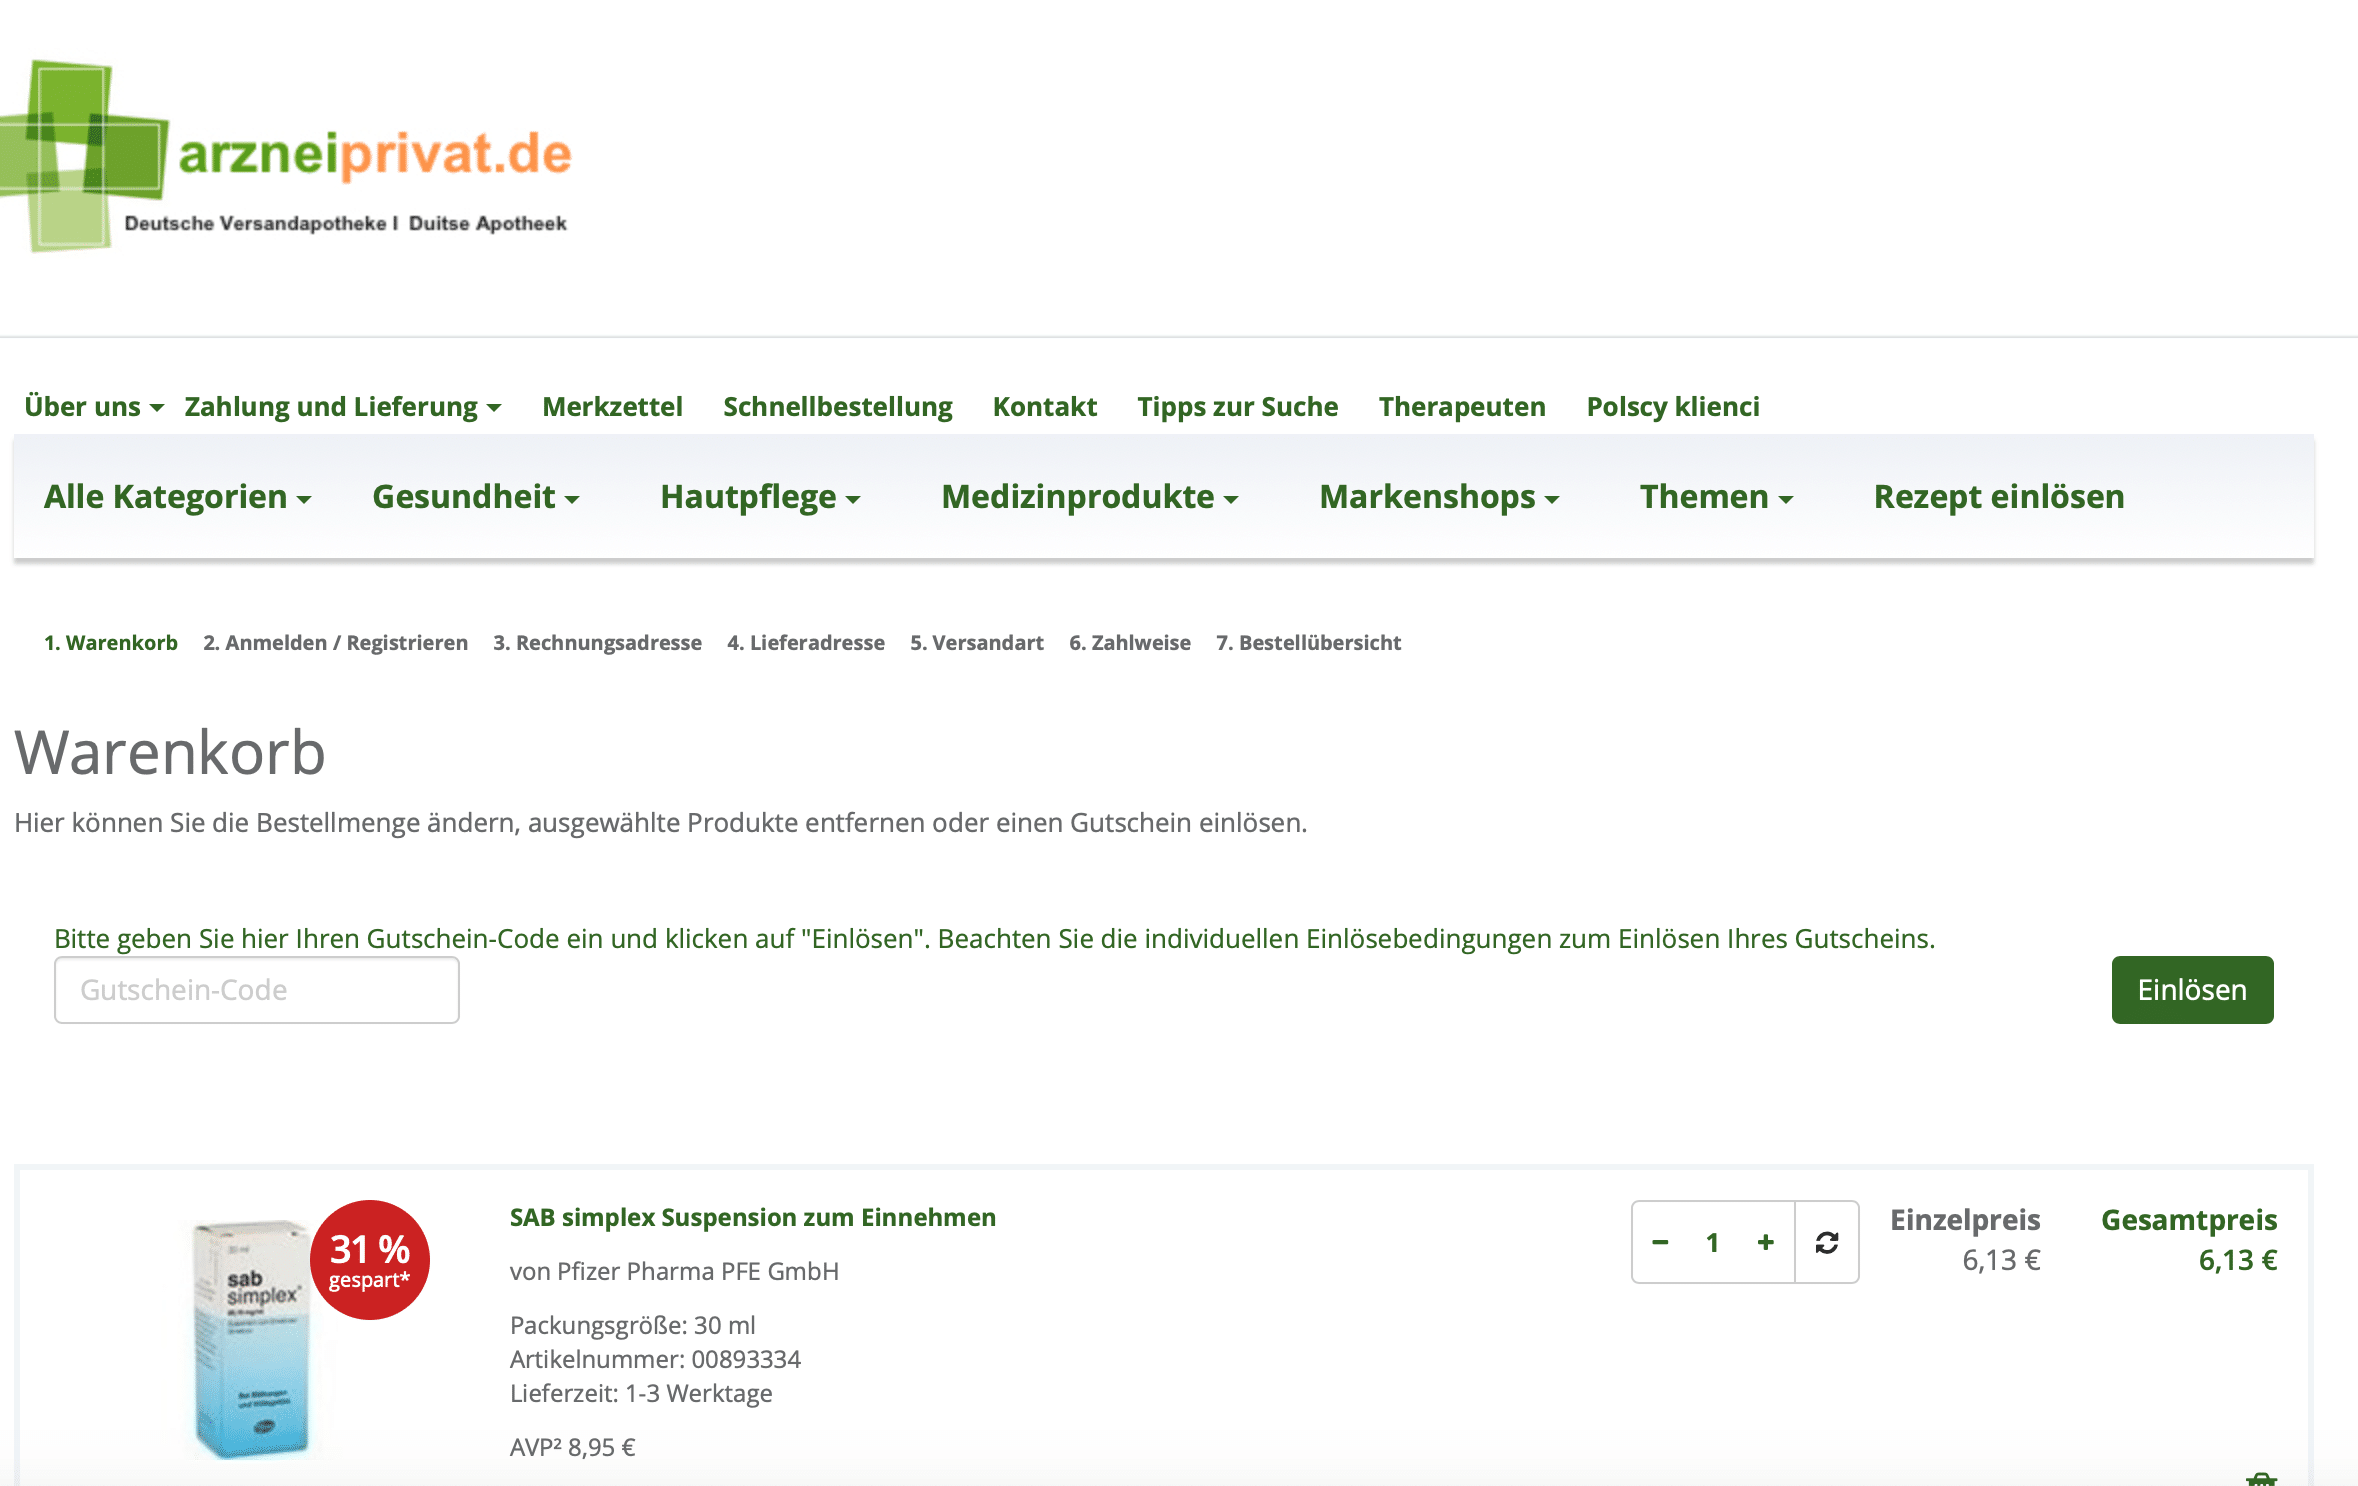Viewport: 2358px width, 1486px height.
Task: Open the SAB simplex product thumbnail
Action: point(252,1338)
